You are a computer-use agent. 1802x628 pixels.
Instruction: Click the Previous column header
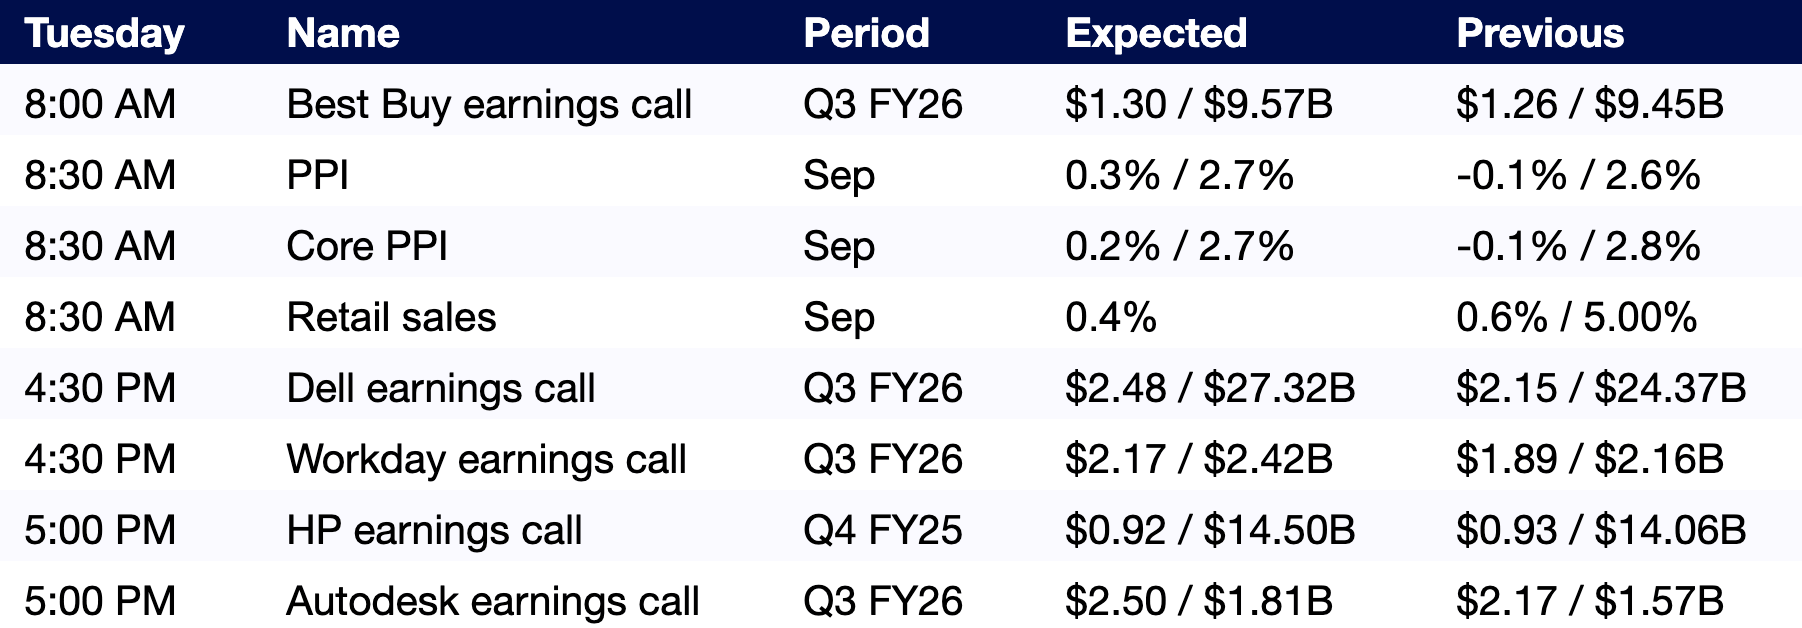(x=1540, y=33)
